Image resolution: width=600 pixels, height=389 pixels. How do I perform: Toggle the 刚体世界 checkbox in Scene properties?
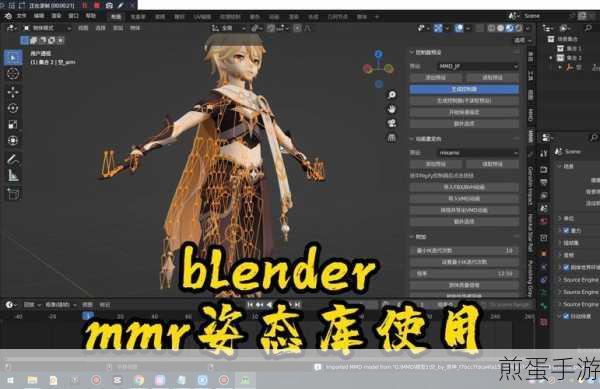[566, 267]
